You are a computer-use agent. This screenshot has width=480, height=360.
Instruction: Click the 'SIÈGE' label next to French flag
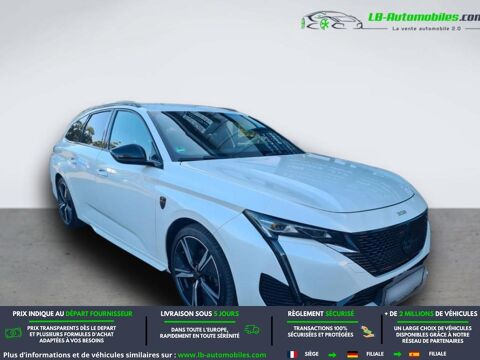coord(312,354)
